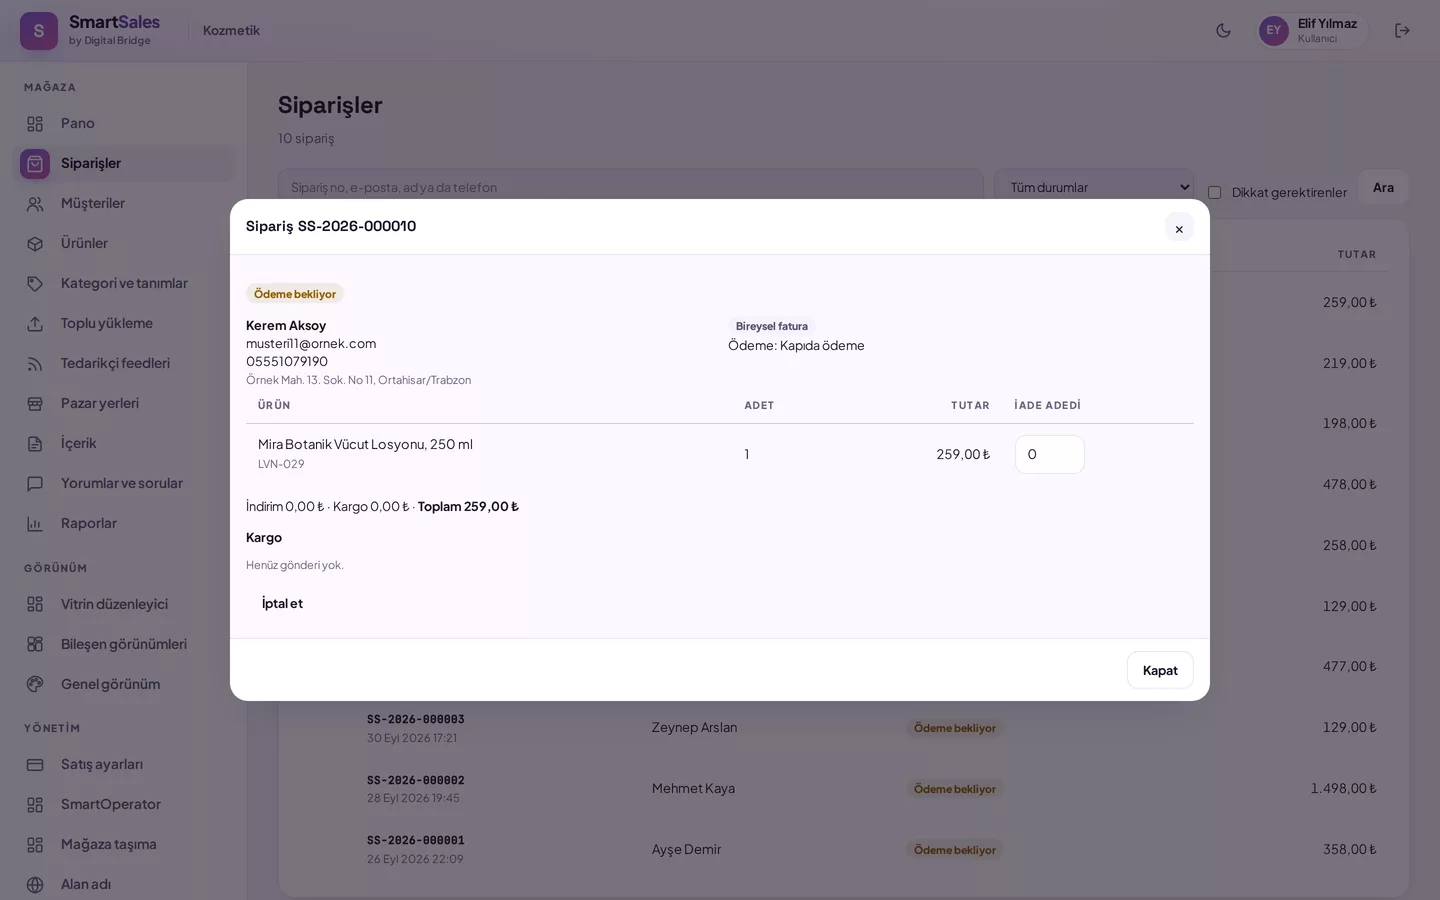Viewport: 1440px width, 900px height.
Task: Click the Raporlar chart icon
Action: point(35,524)
